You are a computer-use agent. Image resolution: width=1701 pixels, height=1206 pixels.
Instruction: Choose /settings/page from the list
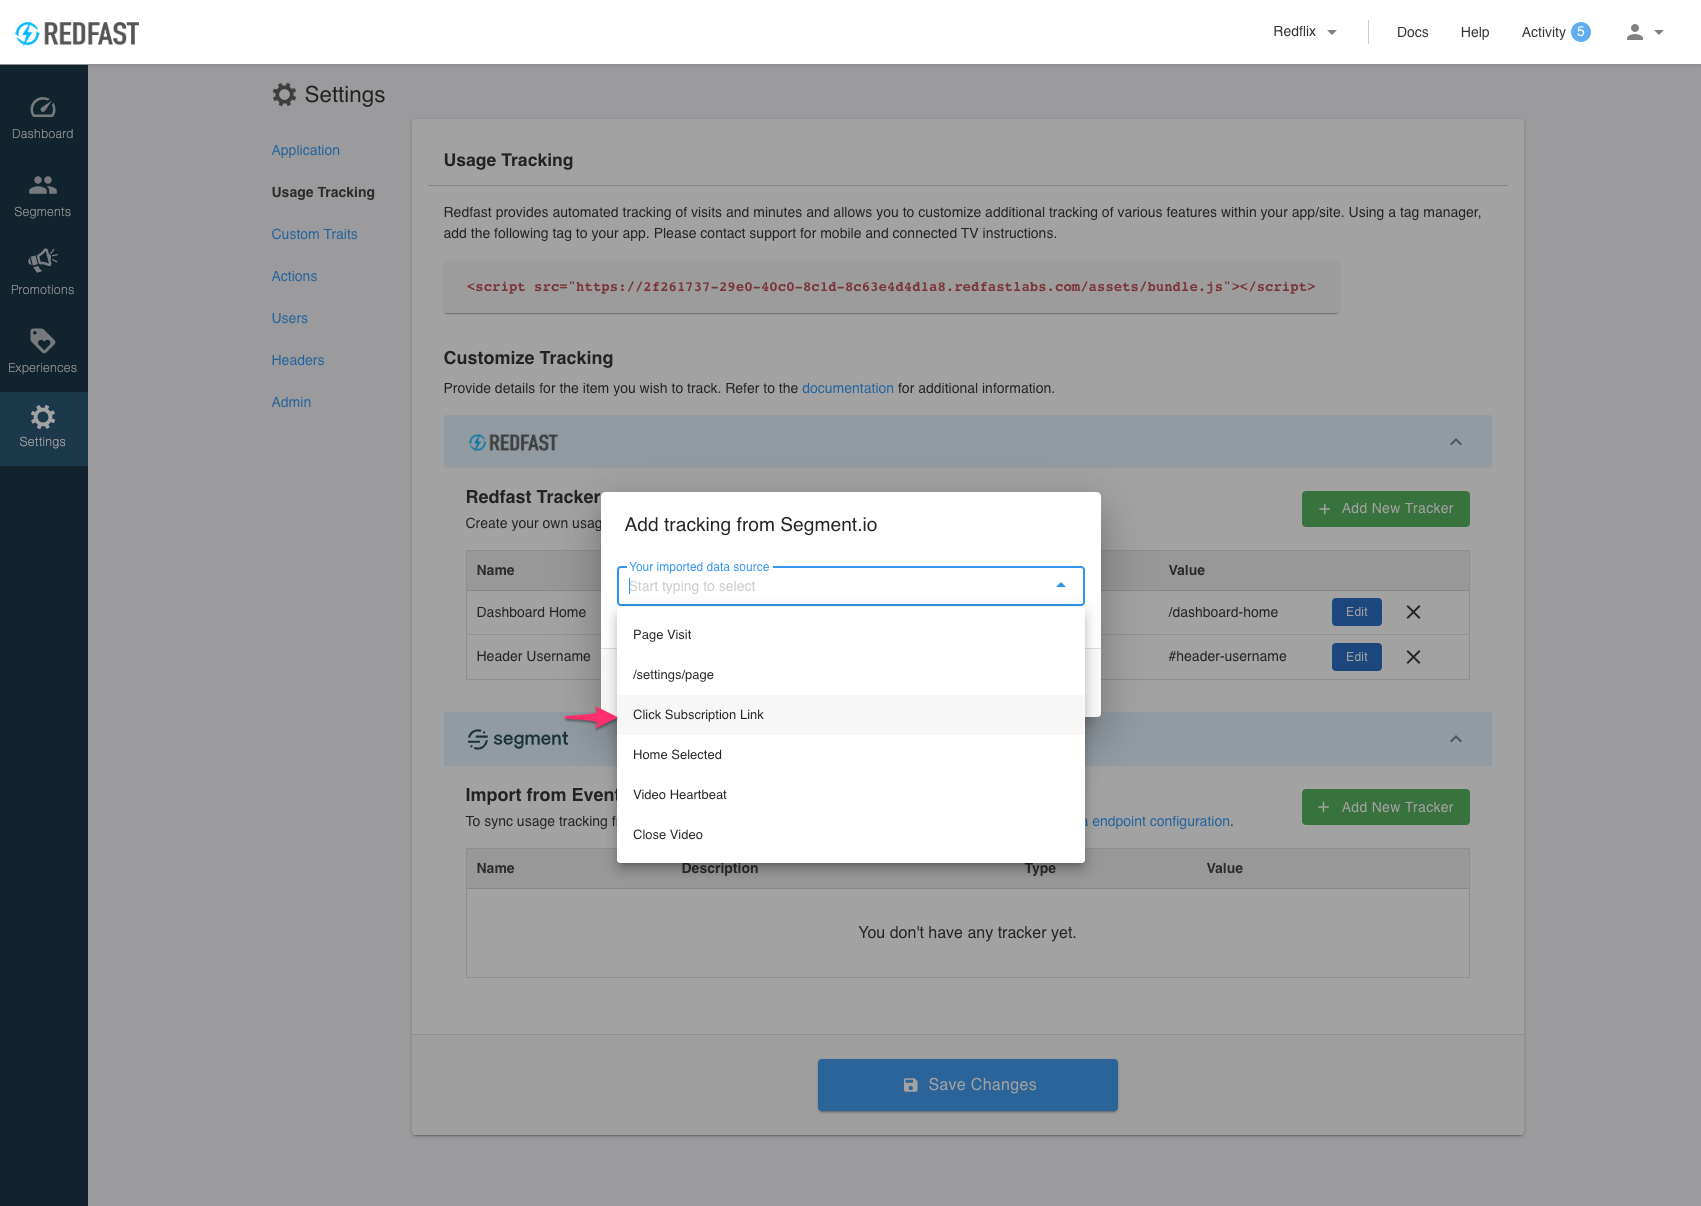coord(851,675)
